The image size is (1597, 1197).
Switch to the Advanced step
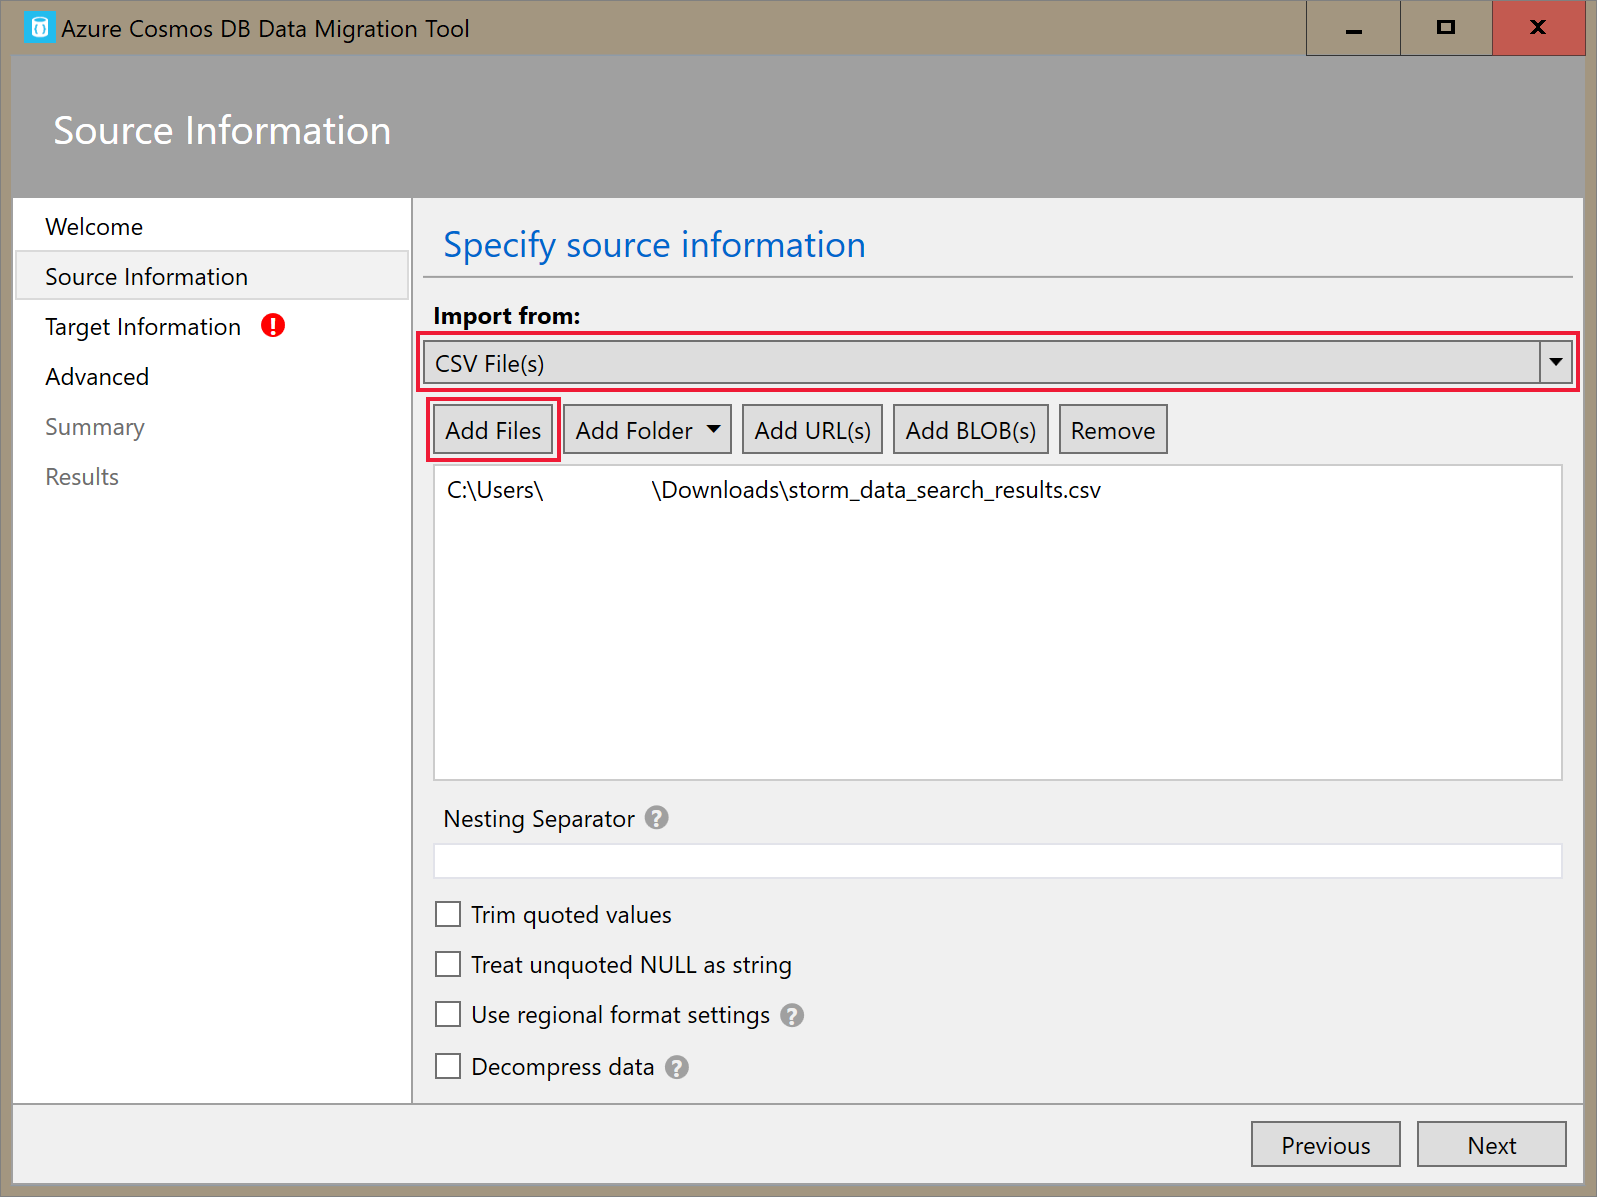tap(97, 377)
